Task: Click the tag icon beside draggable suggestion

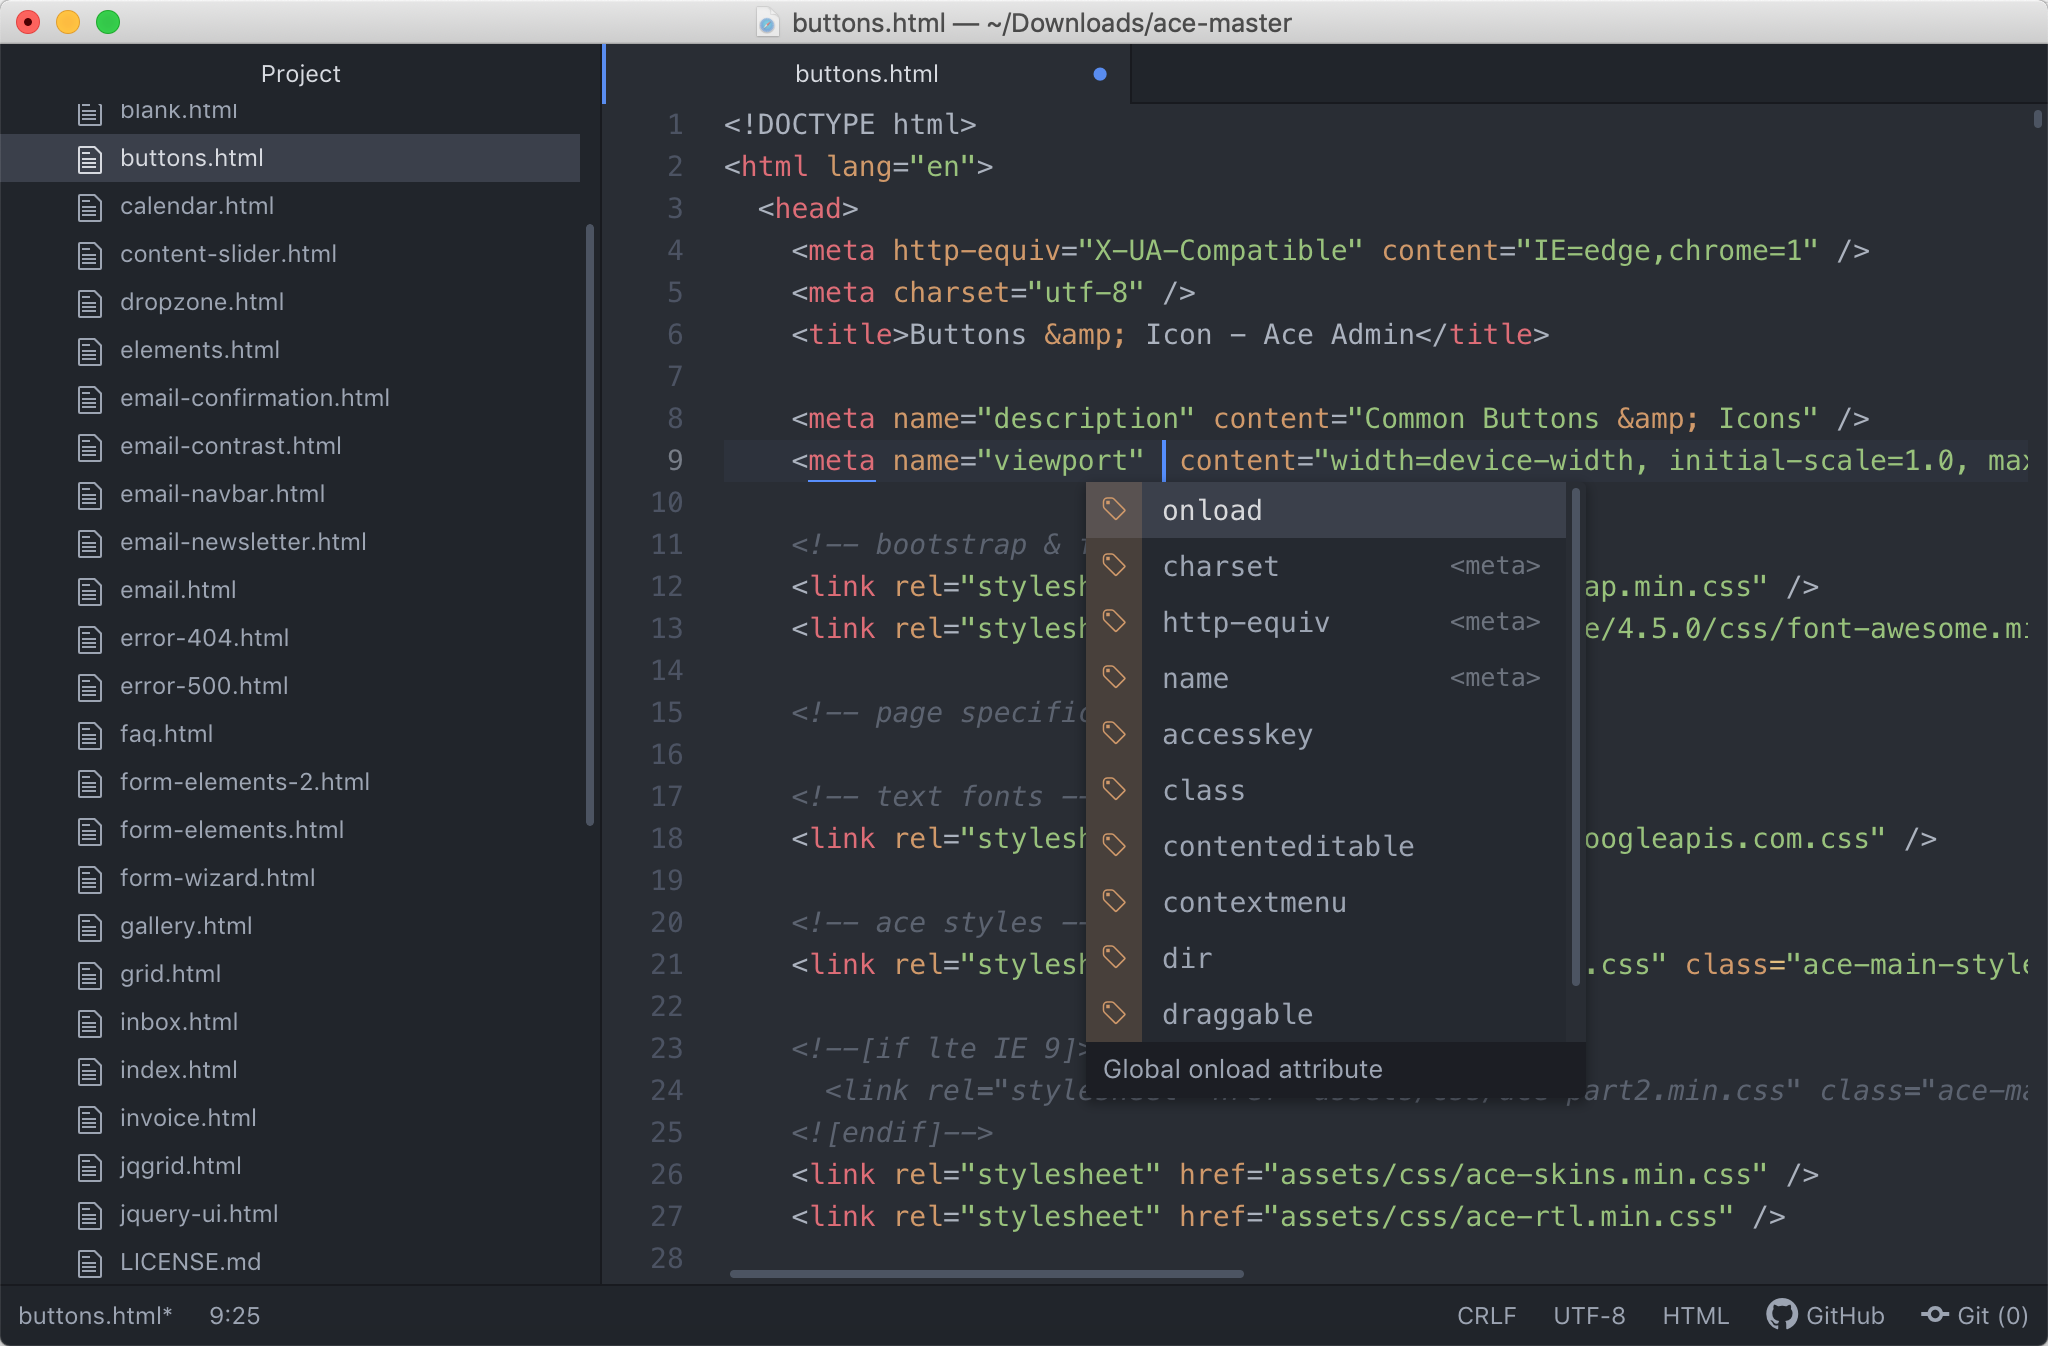Action: pyautogui.click(x=1114, y=1013)
